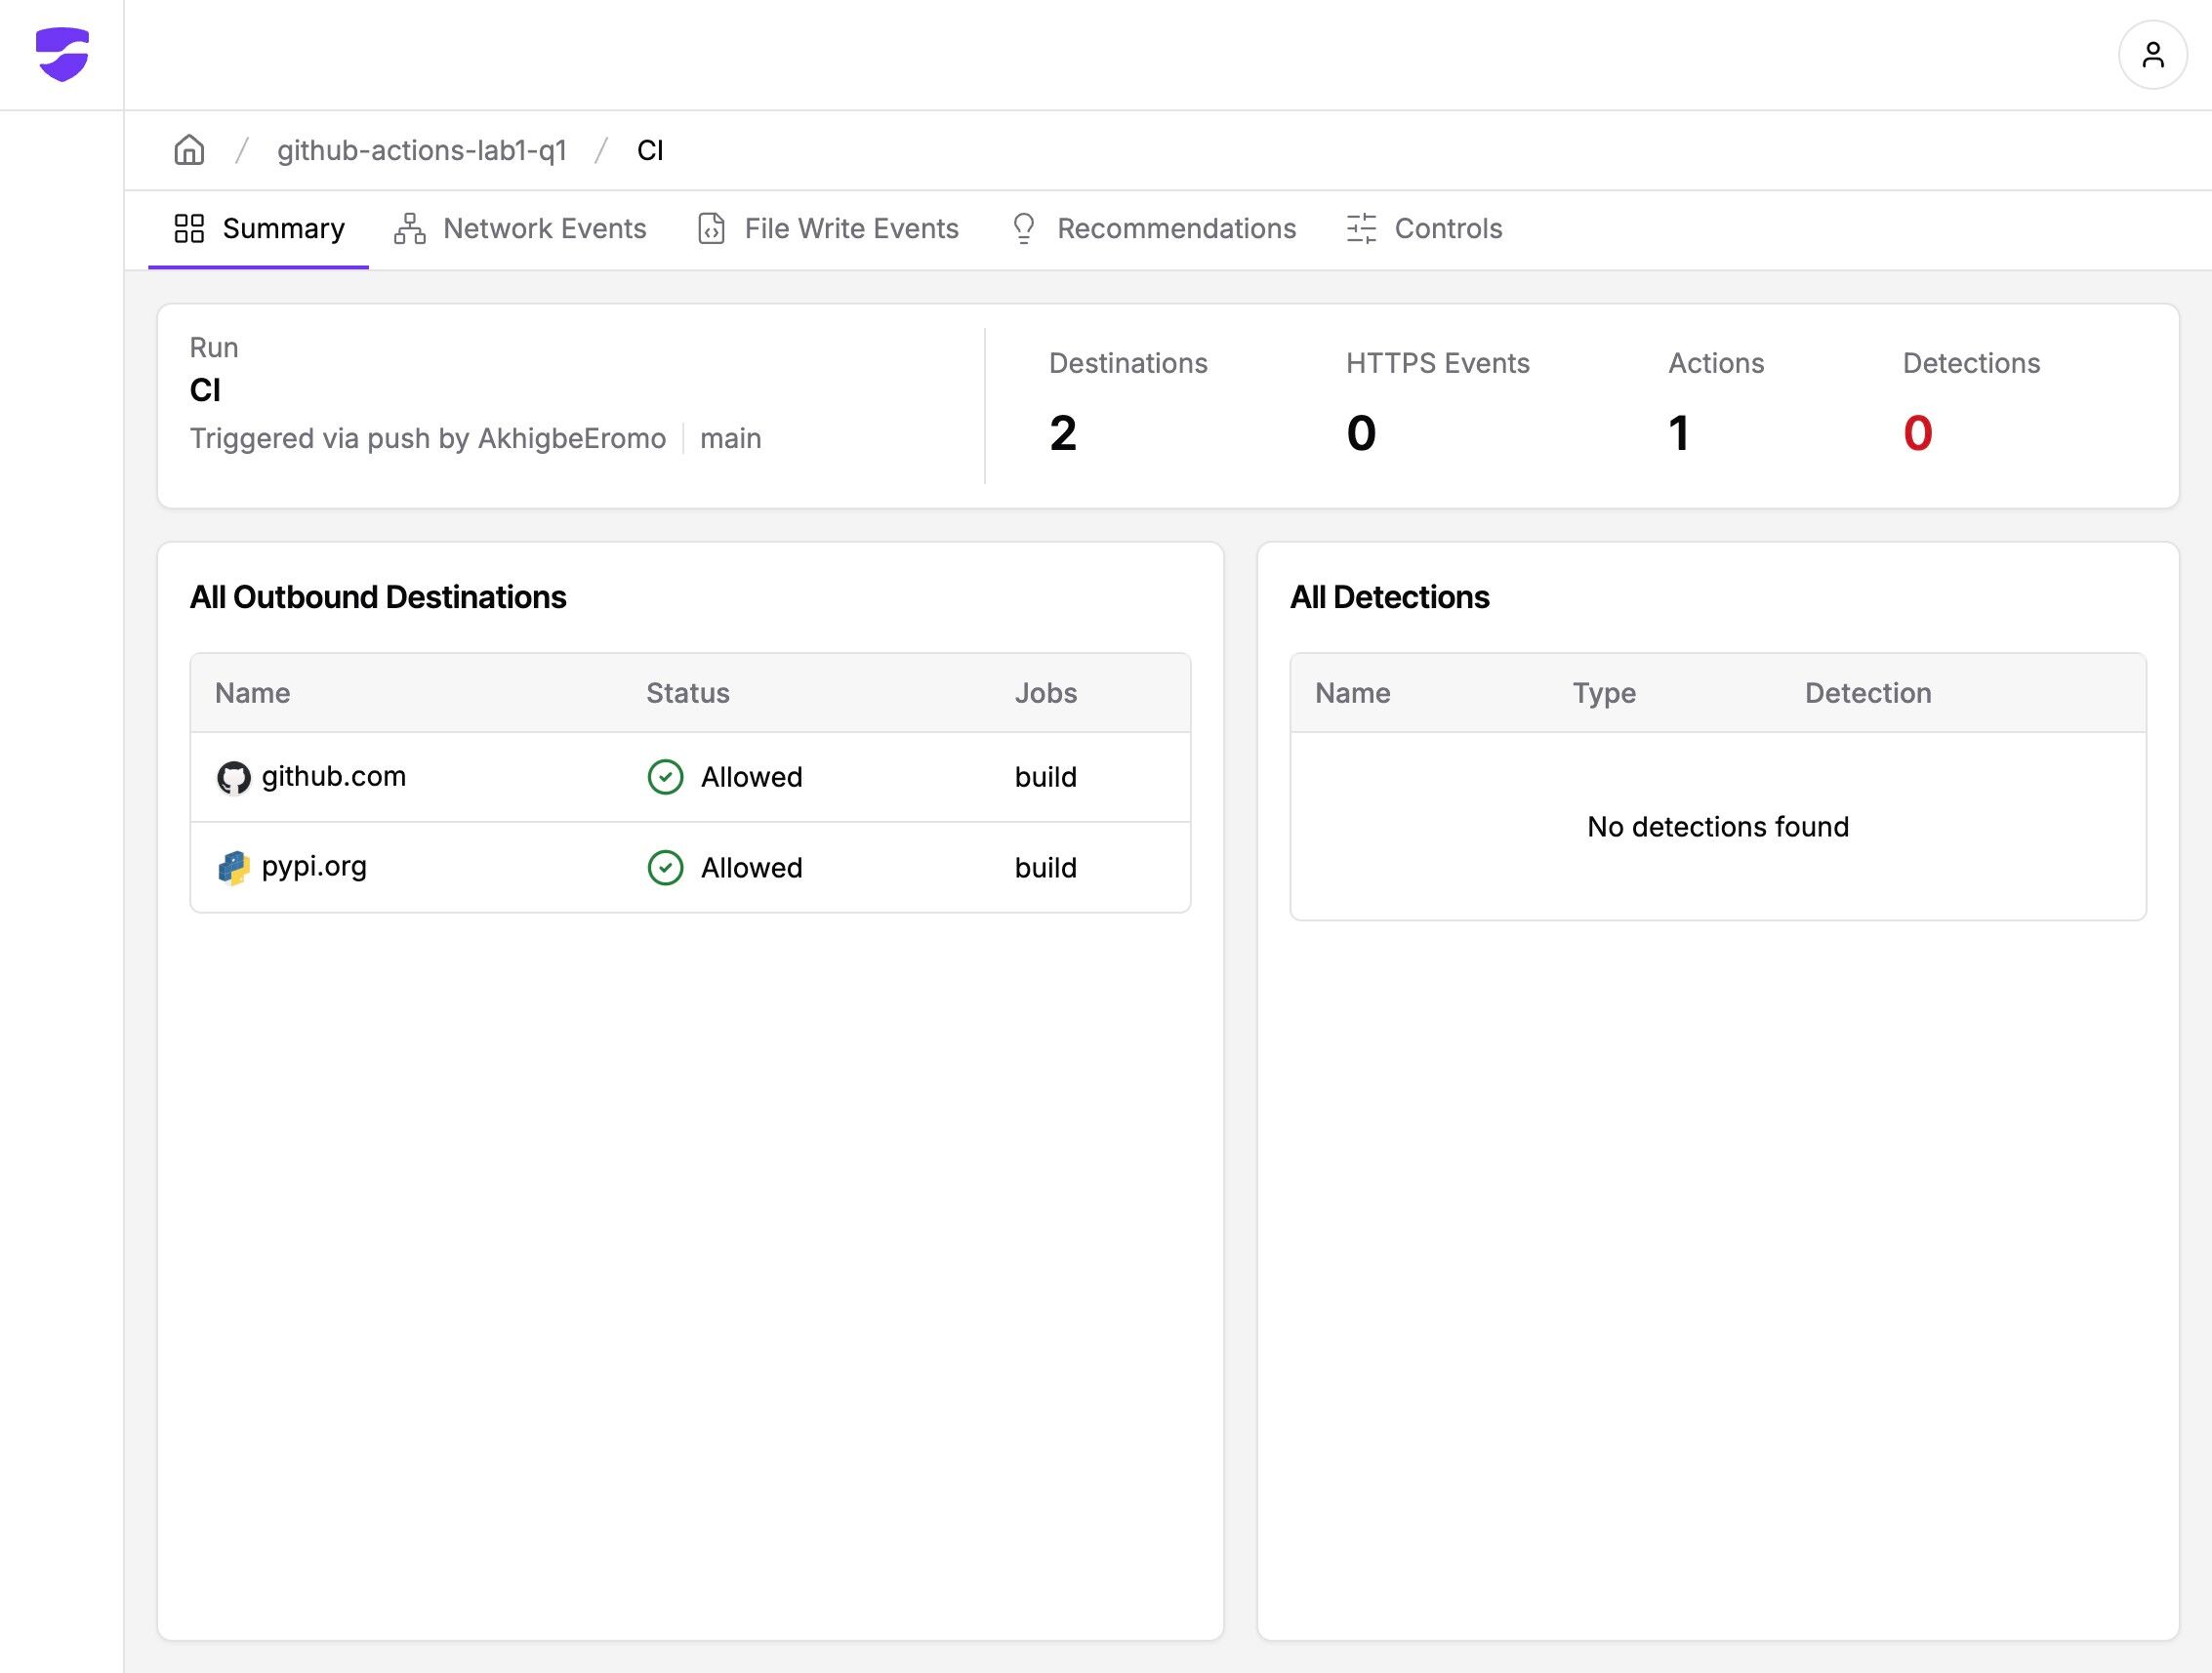Screen dimensions: 2212x1673
Task: Click Allowed status text in github.com row
Action: click(752, 777)
